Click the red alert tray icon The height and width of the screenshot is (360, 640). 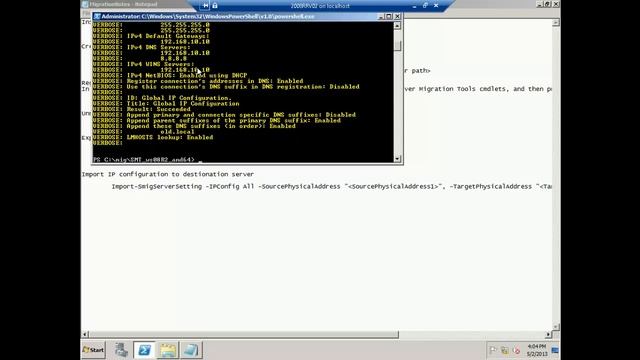pyautogui.click(x=516, y=350)
